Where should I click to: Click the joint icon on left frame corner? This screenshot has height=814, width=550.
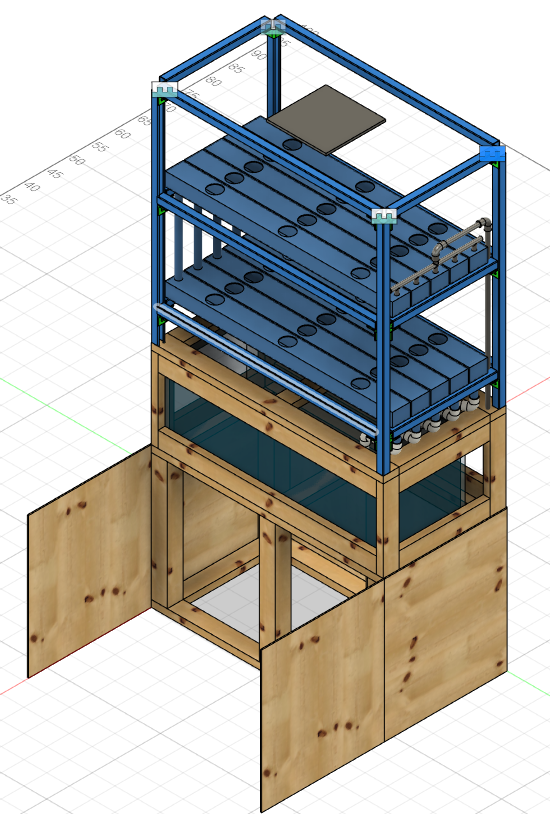165,89
